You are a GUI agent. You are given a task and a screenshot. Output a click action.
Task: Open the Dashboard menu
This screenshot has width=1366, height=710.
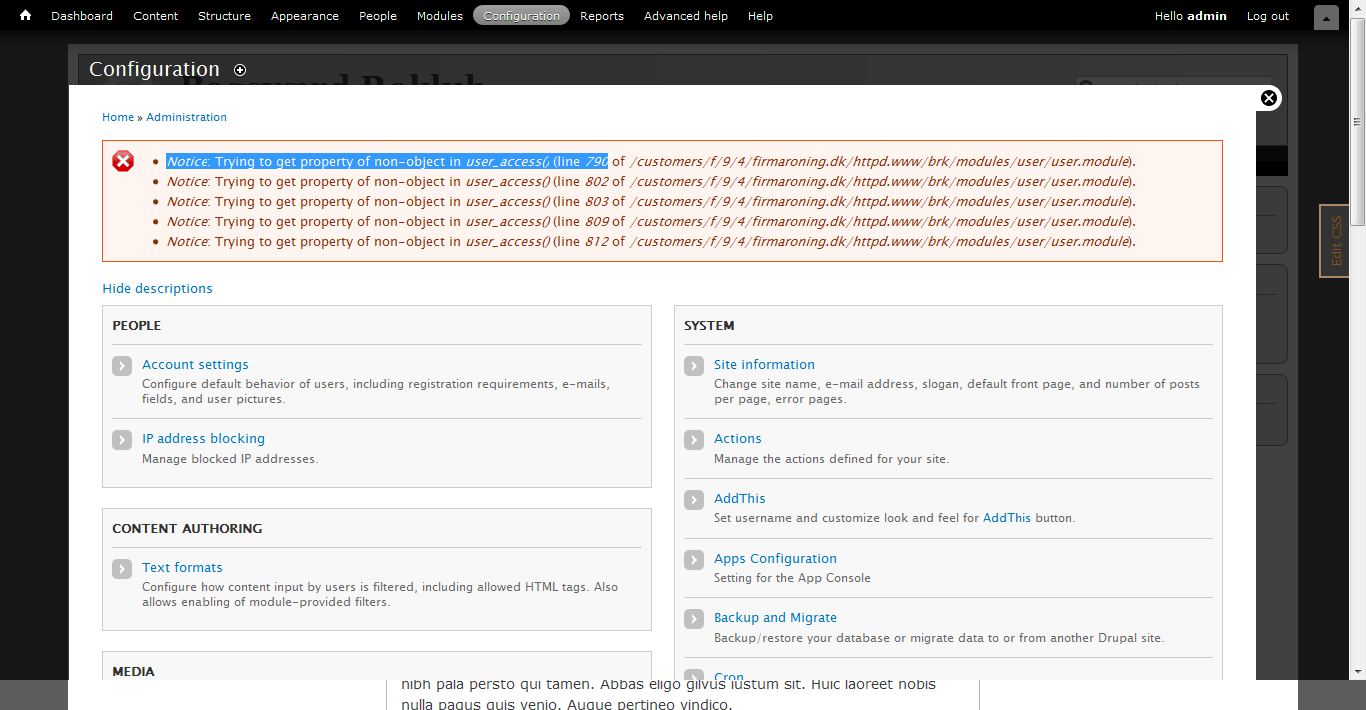click(x=82, y=16)
